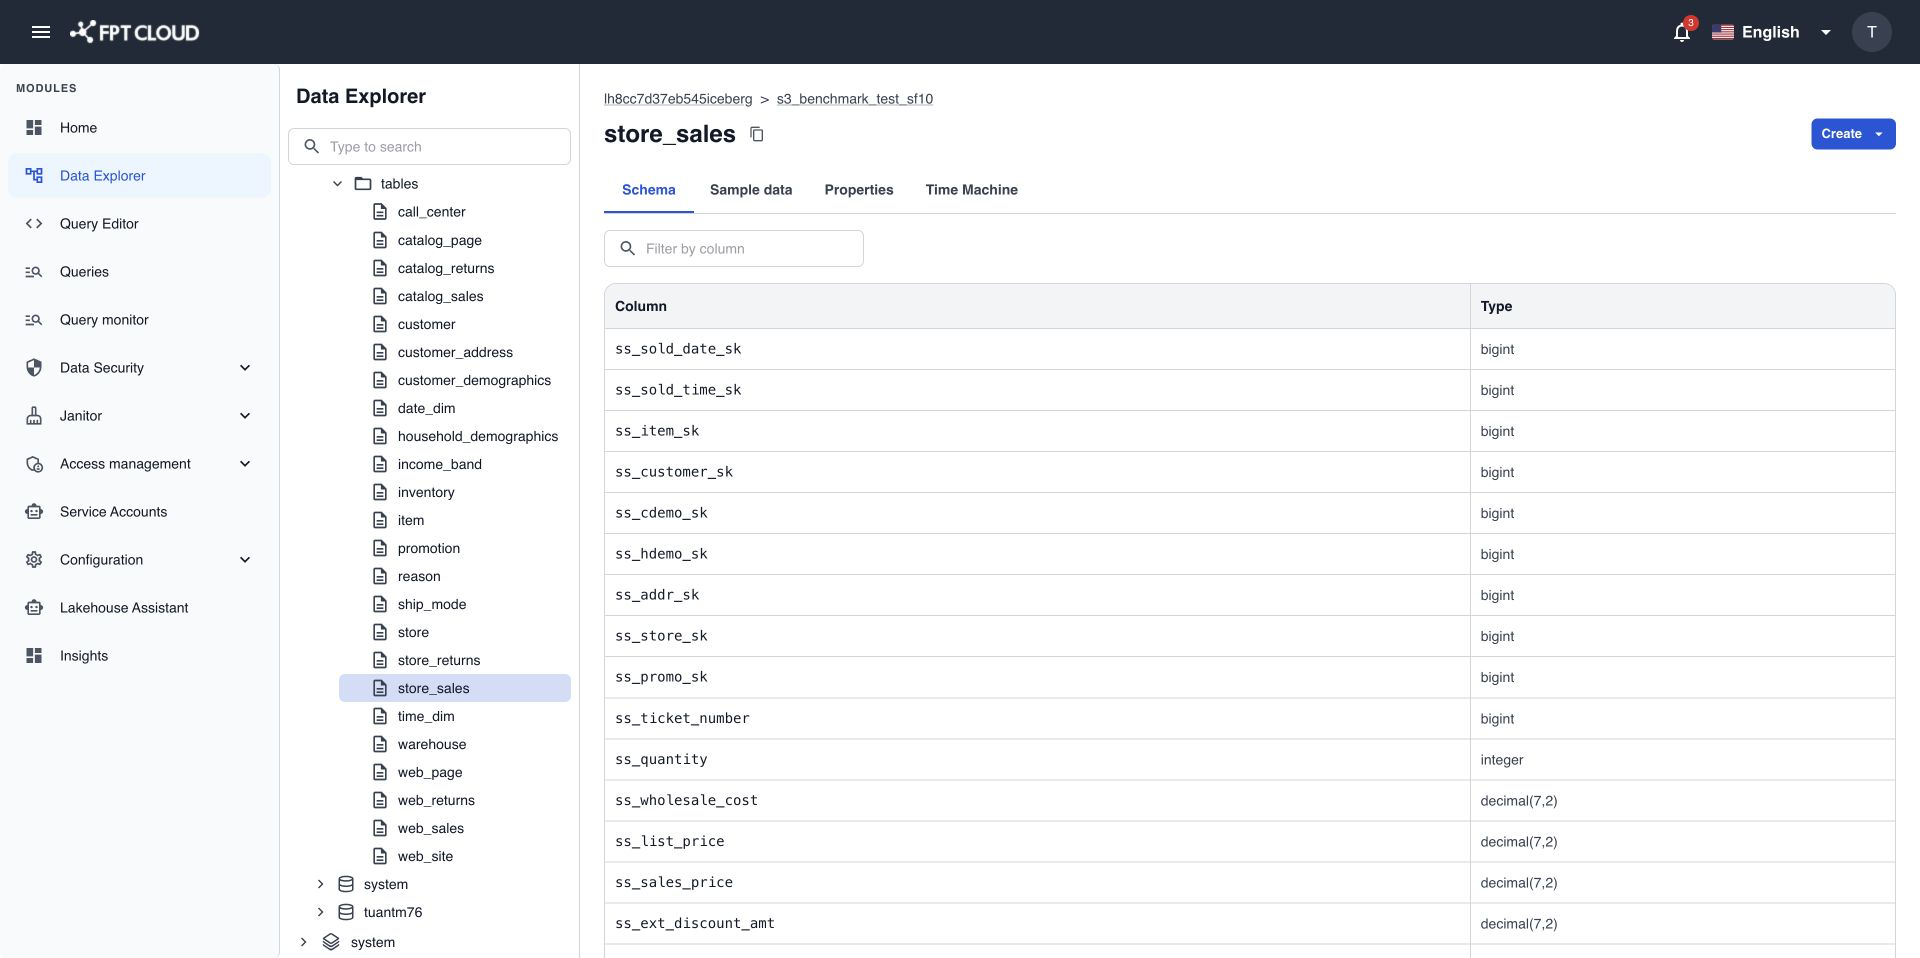Viewport: 1920px width, 958px height.
Task: Click the Query monitor icon
Action: tap(34, 320)
